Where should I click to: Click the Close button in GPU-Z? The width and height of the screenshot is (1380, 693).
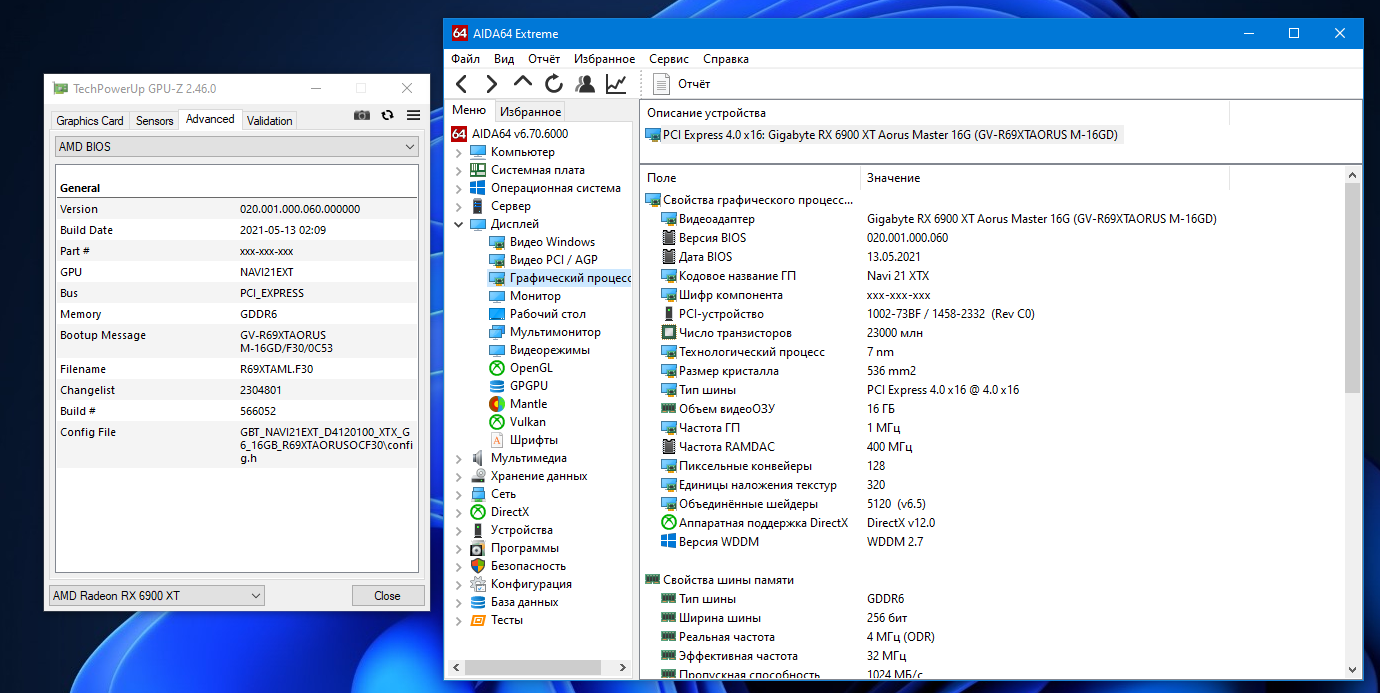click(387, 596)
